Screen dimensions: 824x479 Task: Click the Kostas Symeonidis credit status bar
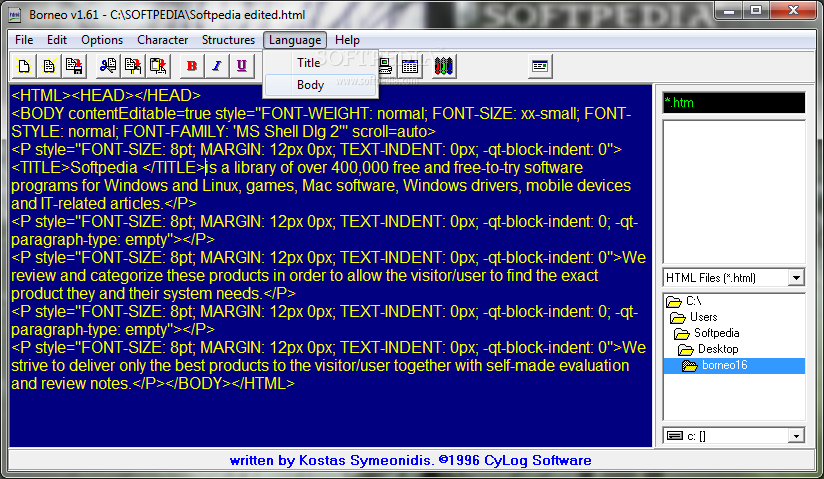pos(411,461)
